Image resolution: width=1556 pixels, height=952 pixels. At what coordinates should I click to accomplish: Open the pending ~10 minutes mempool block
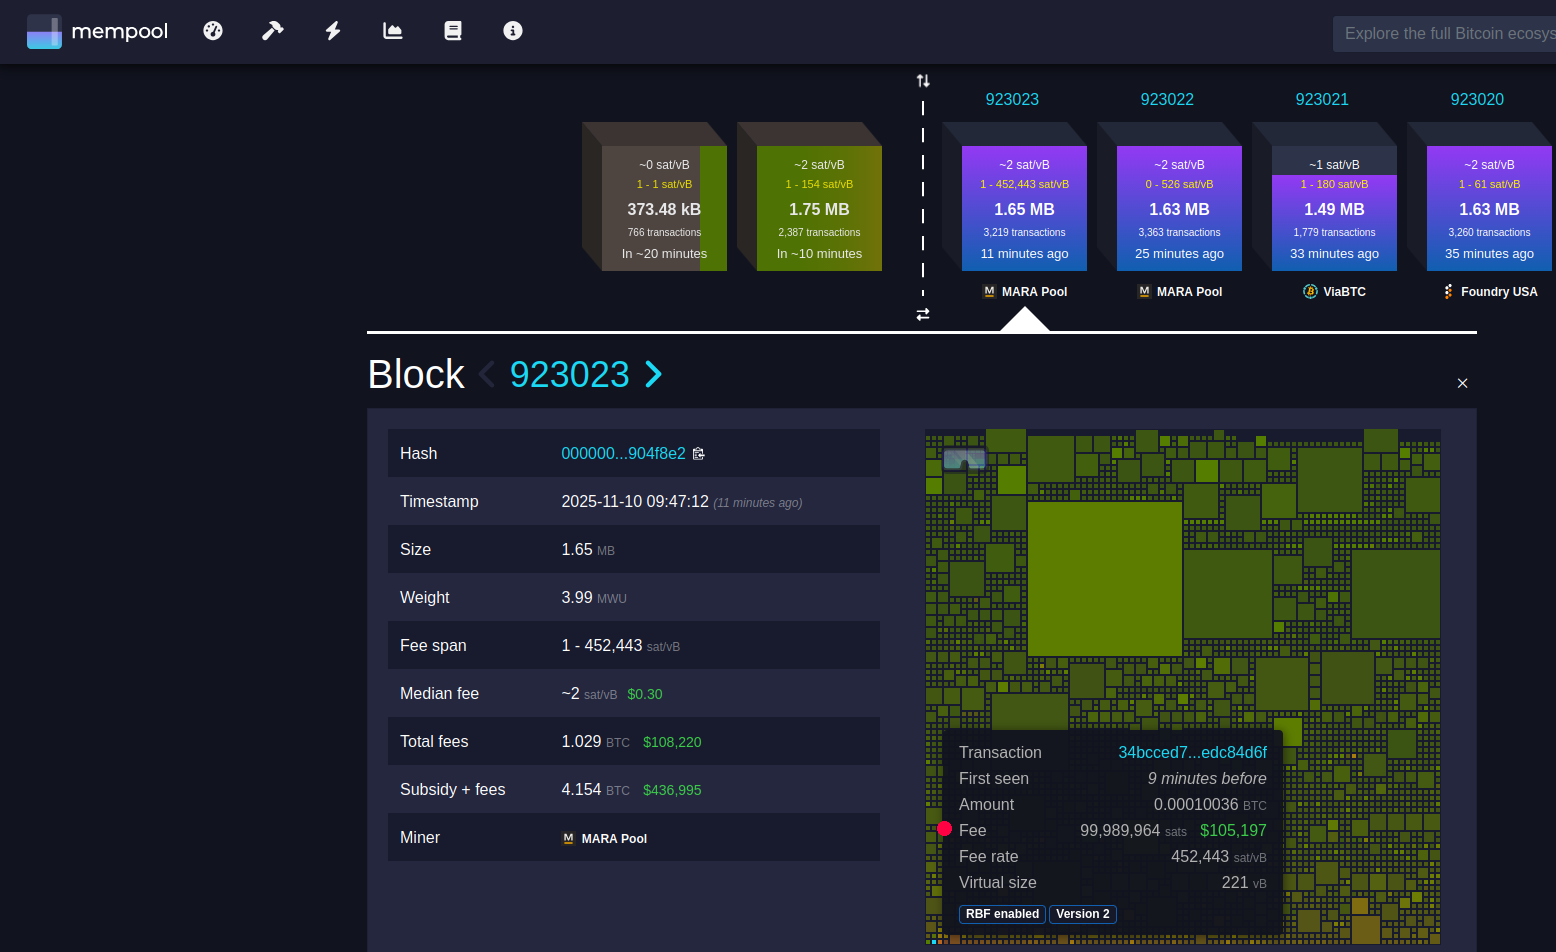tap(818, 208)
